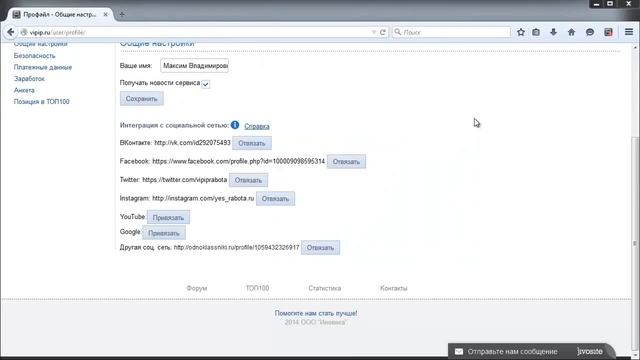Image resolution: width=640 pixels, height=360 pixels.
Task: Click the red extension icon in toolbar
Action: (x=608, y=32)
